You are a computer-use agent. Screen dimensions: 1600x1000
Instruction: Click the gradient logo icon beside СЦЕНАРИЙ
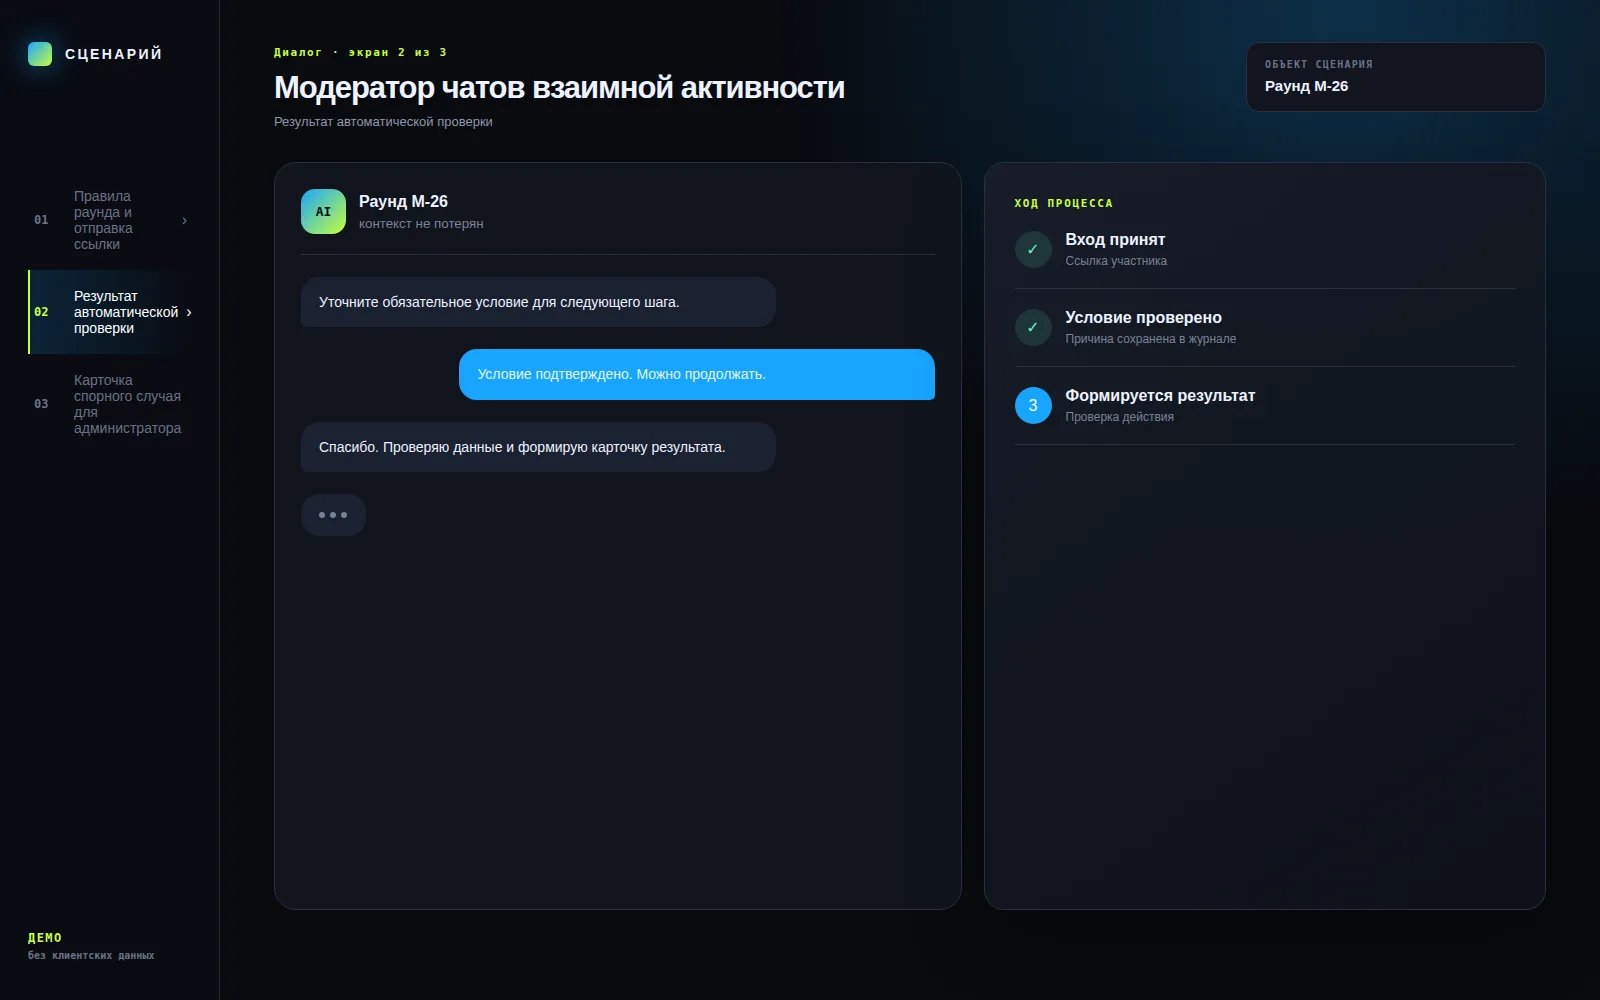(40, 54)
